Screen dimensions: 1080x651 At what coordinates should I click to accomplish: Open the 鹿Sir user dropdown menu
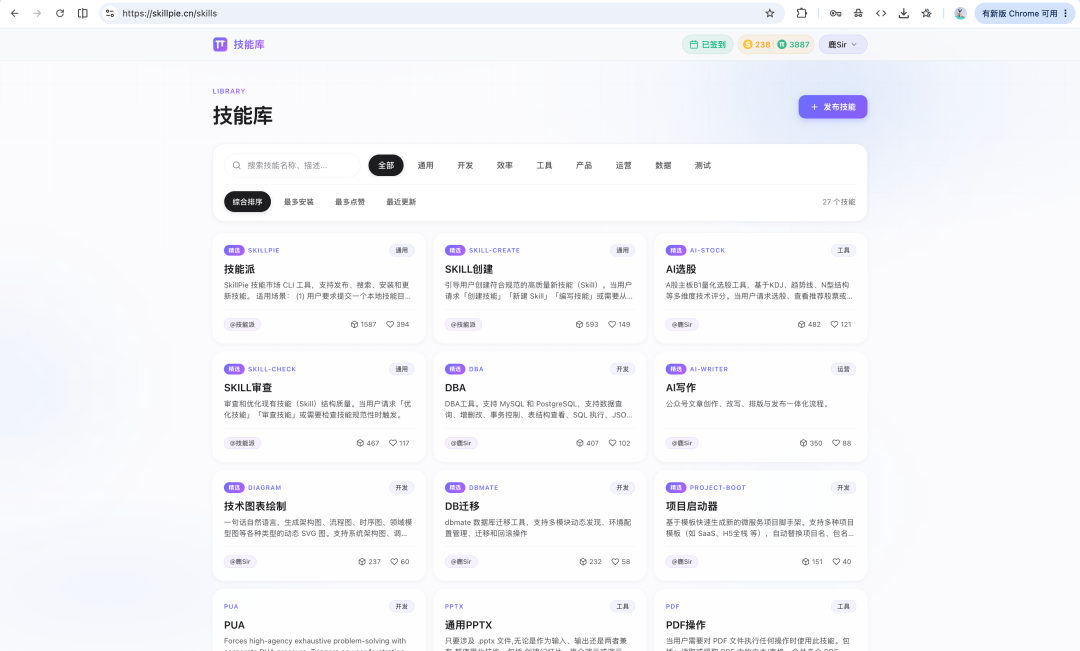(x=842, y=44)
